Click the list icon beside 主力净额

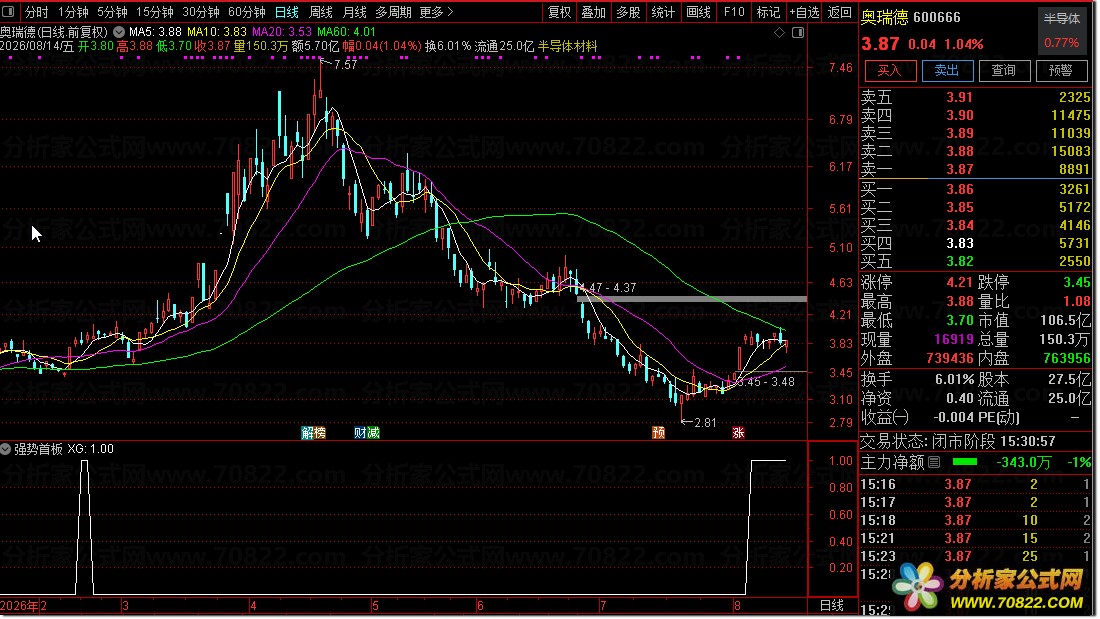[934, 462]
